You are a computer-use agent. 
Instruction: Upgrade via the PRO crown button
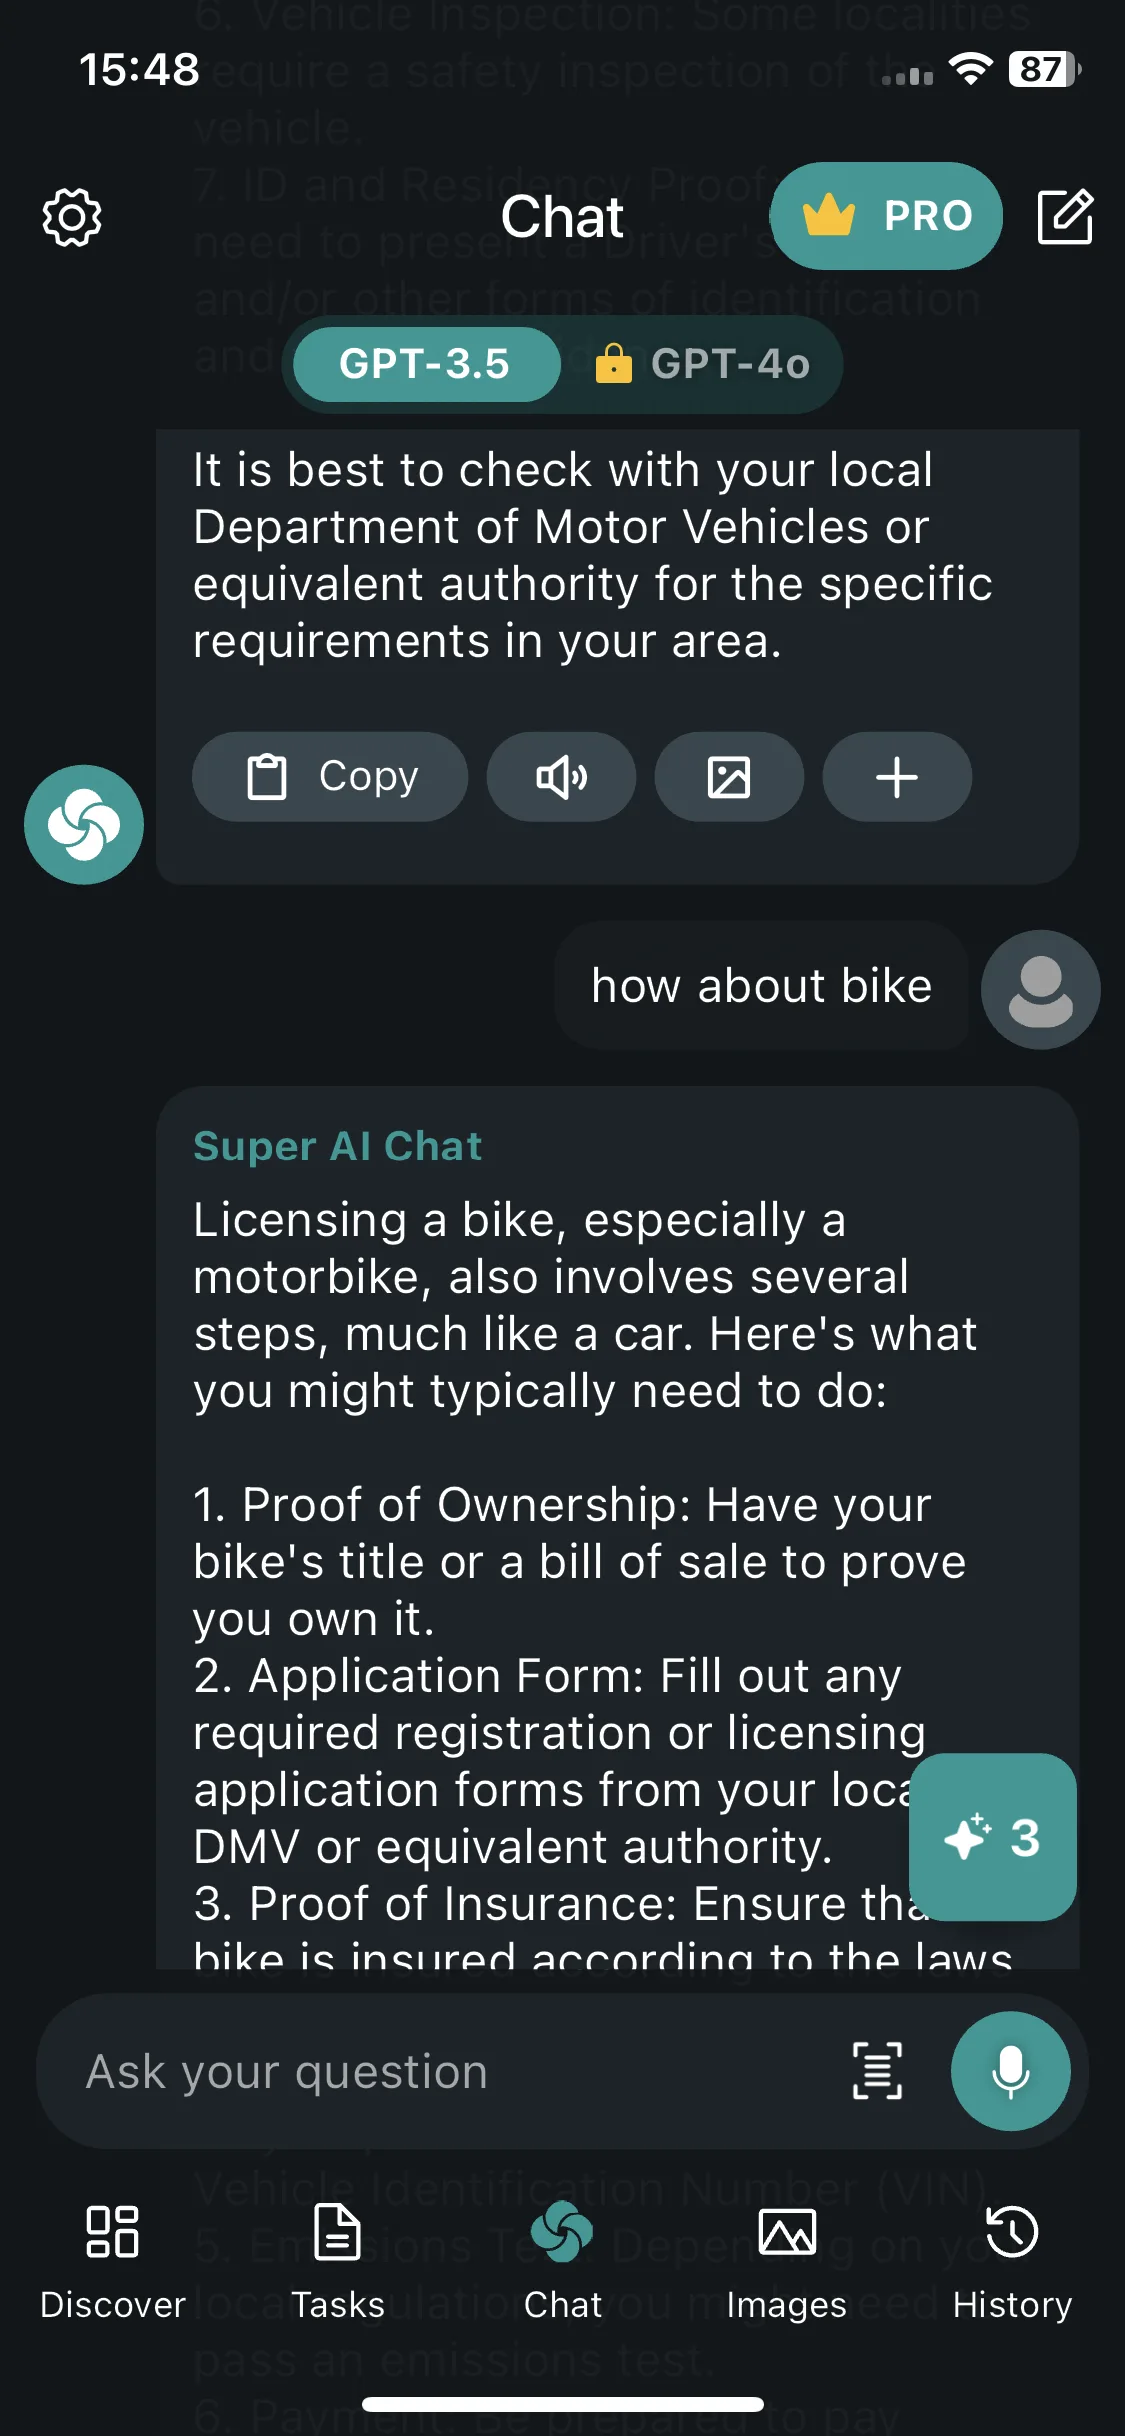click(x=886, y=216)
